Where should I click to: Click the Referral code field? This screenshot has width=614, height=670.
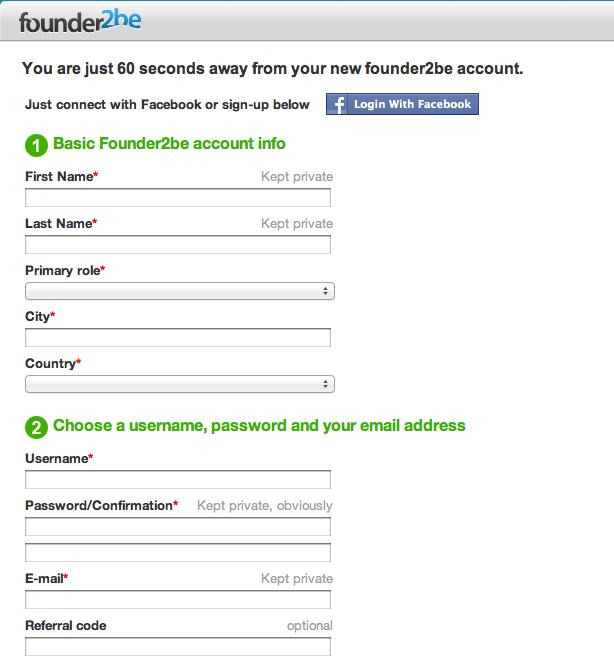click(x=178, y=647)
